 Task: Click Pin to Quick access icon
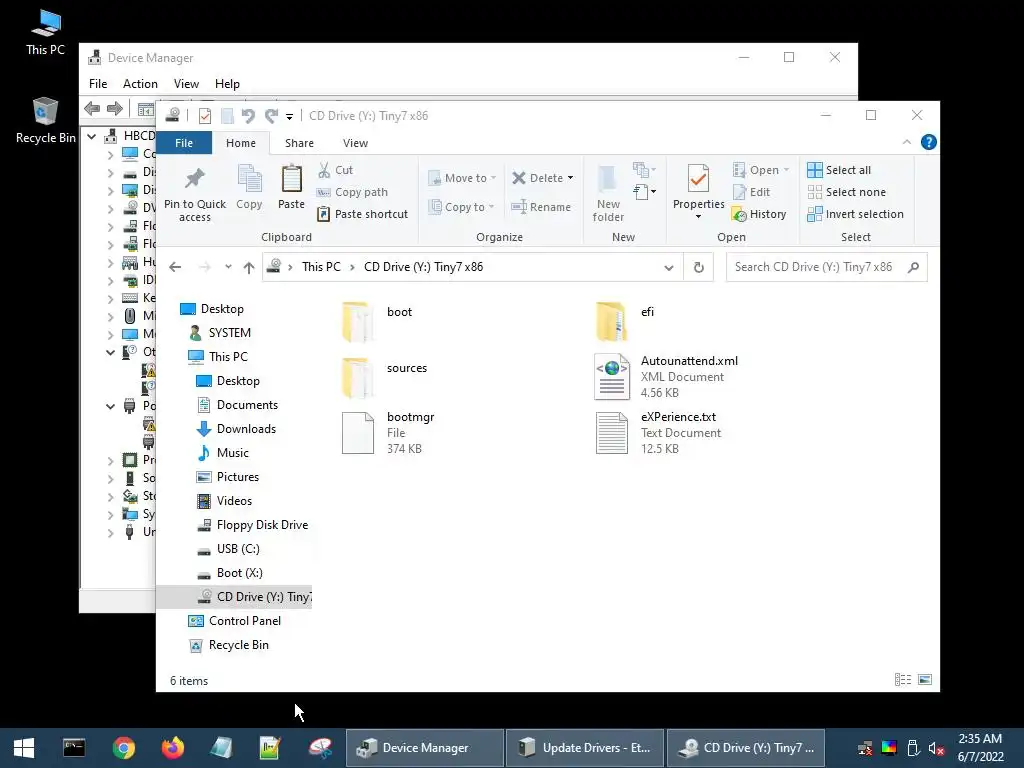point(195,179)
